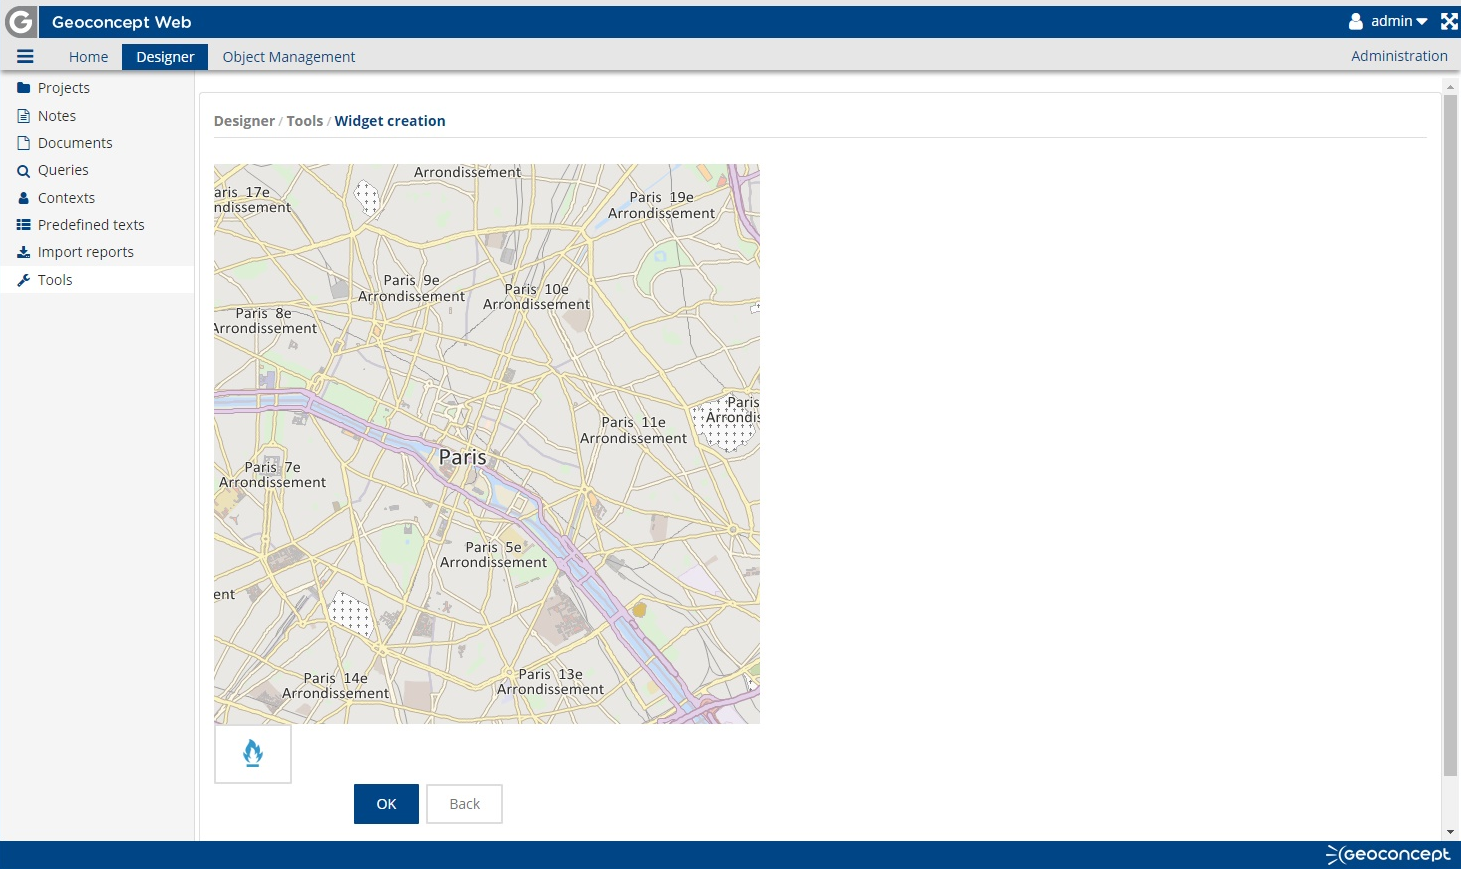Image resolution: width=1461 pixels, height=869 pixels.
Task: Toggle fullscreen with the expand icon
Action: point(1449,21)
